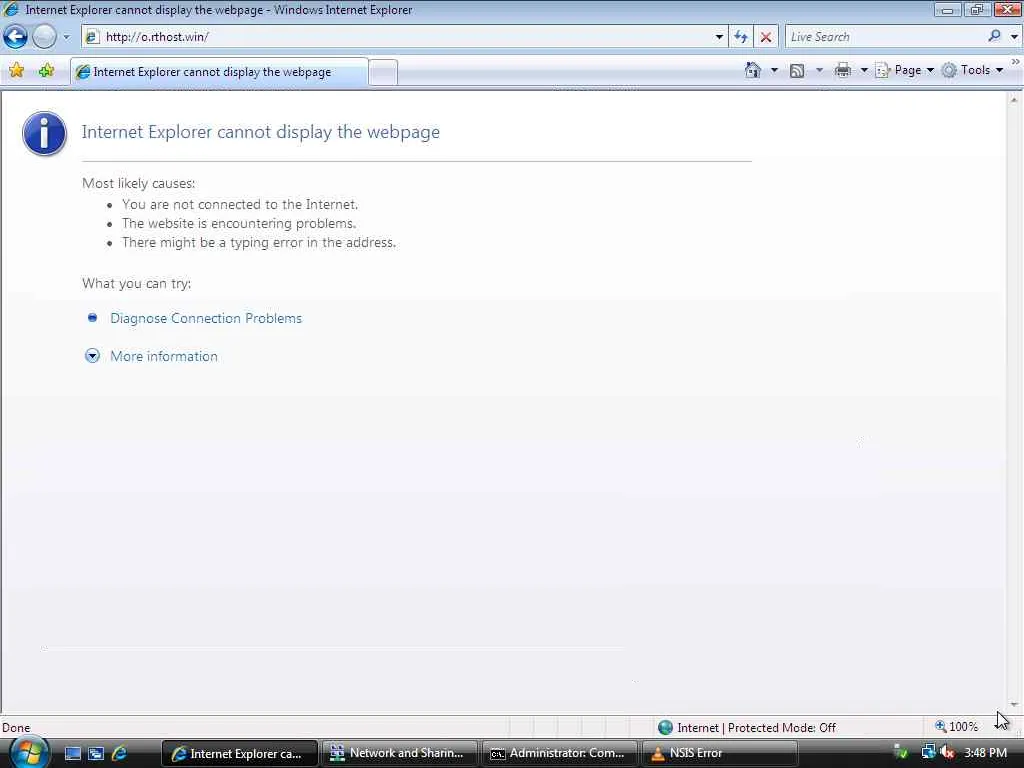The image size is (1024, 768).
Task: Click the Add to Favorites icon
Action: (x=46, y=71)
